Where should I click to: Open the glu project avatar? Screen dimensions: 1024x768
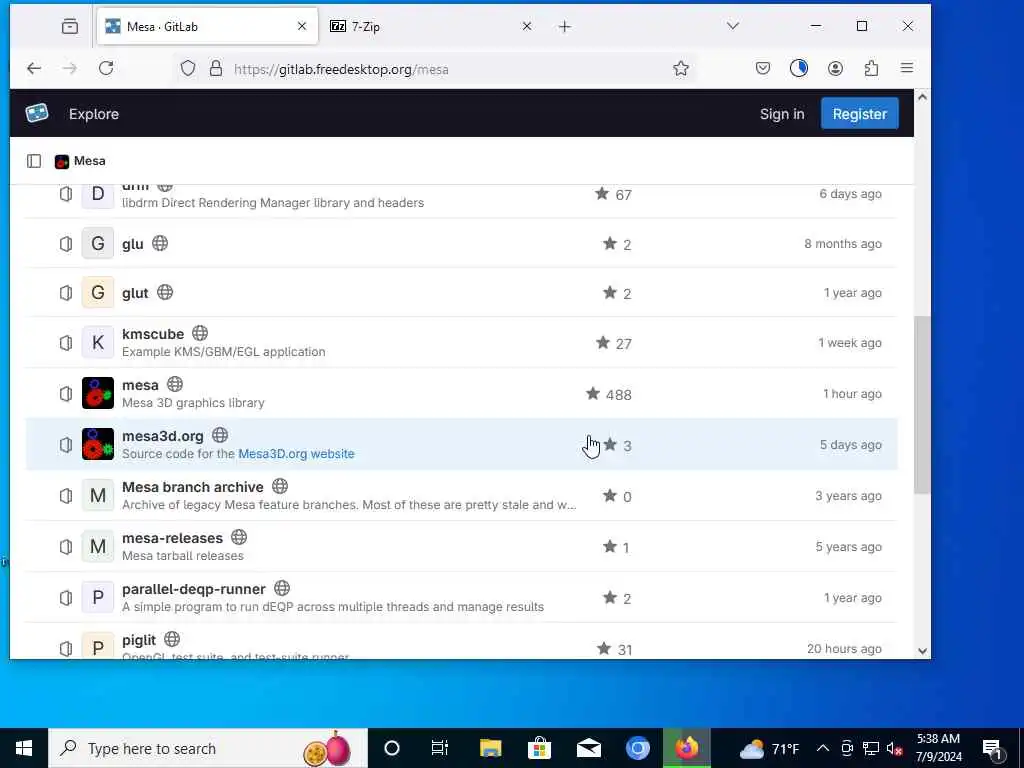pos(98,244)
